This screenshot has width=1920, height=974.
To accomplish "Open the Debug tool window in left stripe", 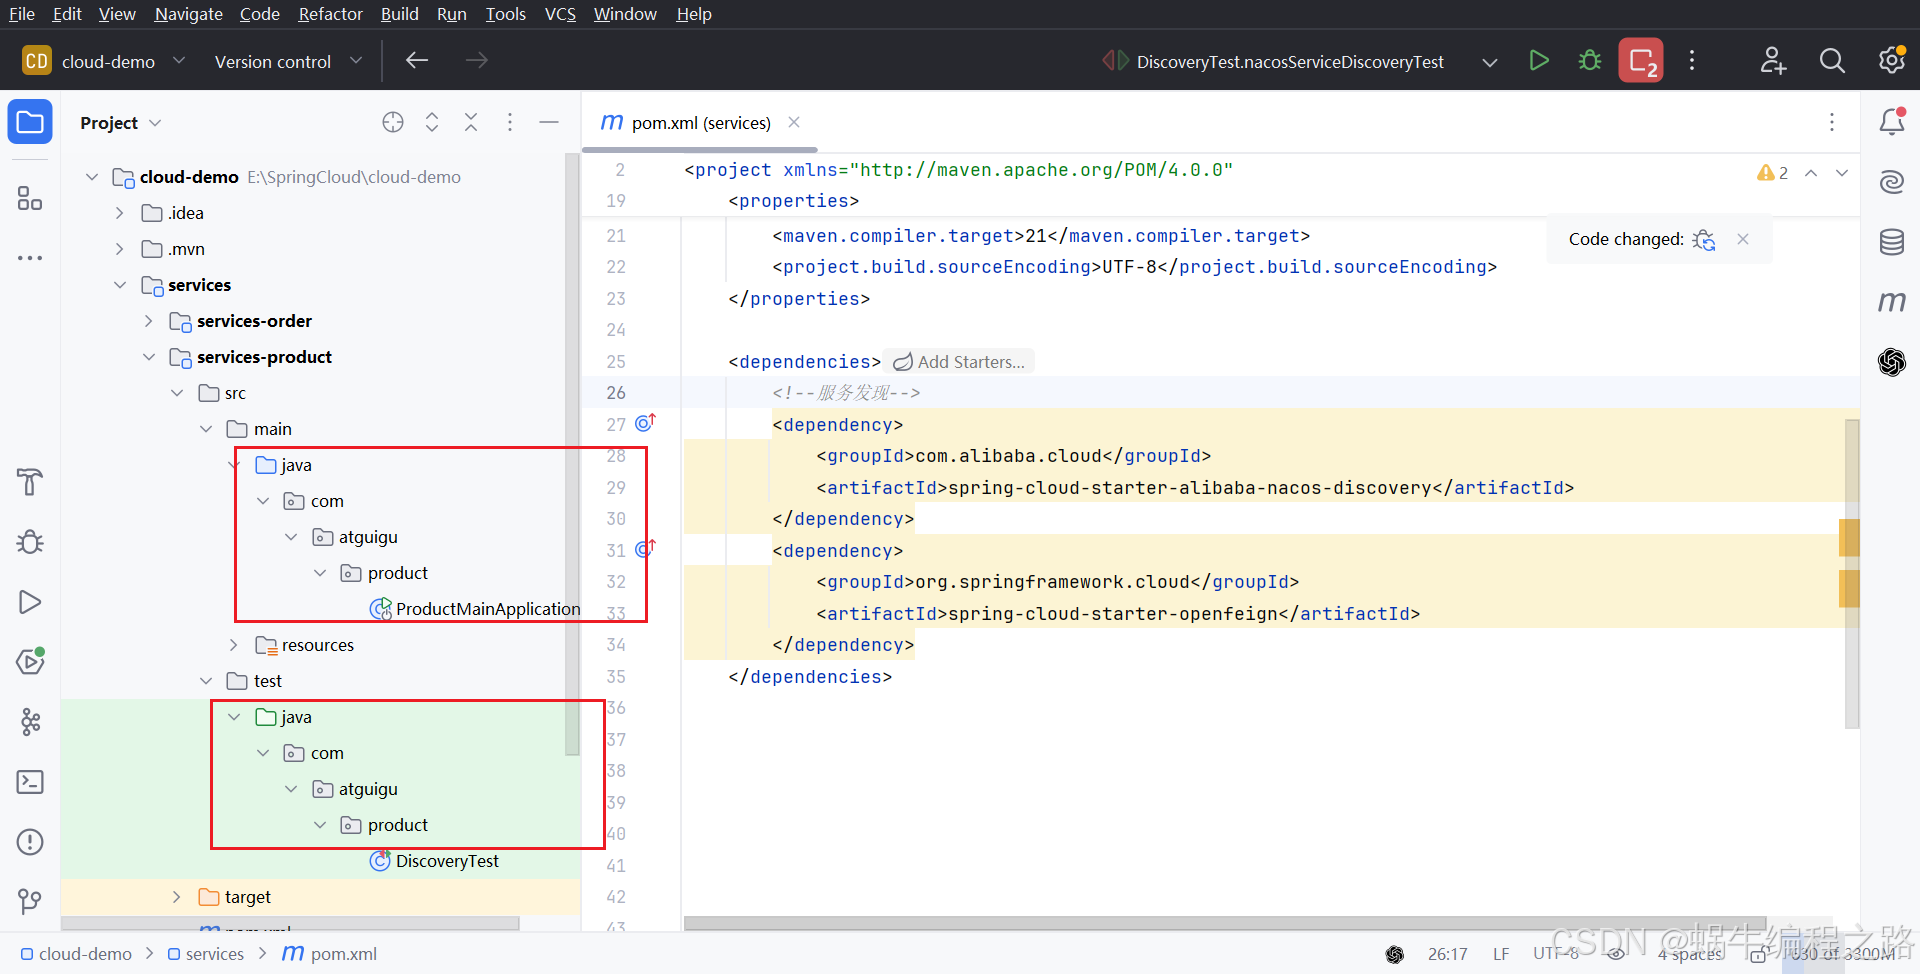I will 30,542.
